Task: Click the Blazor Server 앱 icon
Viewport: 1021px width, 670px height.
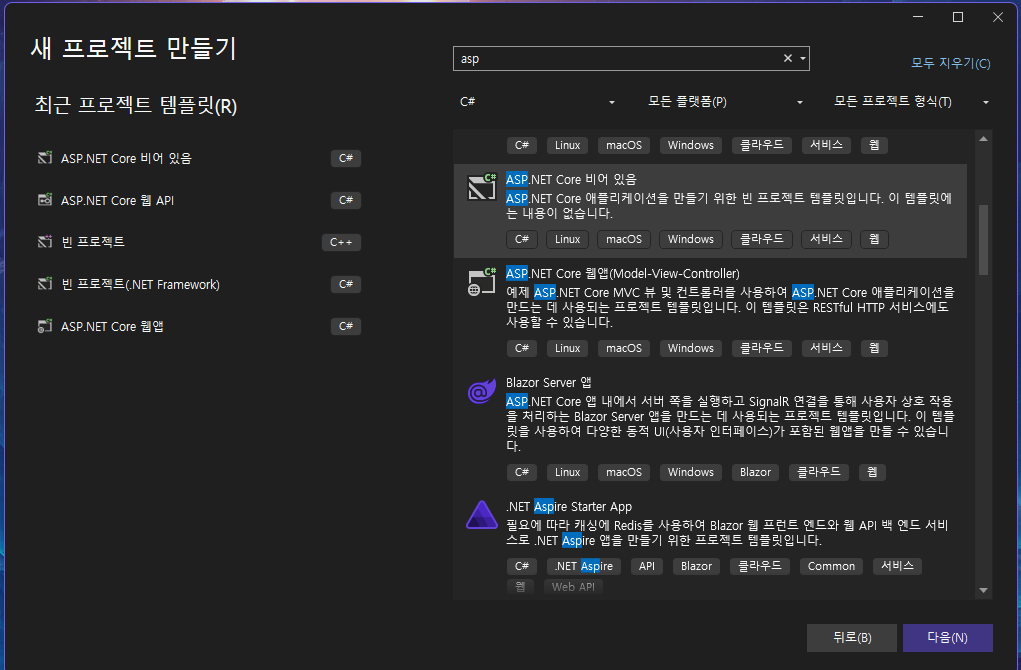Action: [x=482, y=391]
